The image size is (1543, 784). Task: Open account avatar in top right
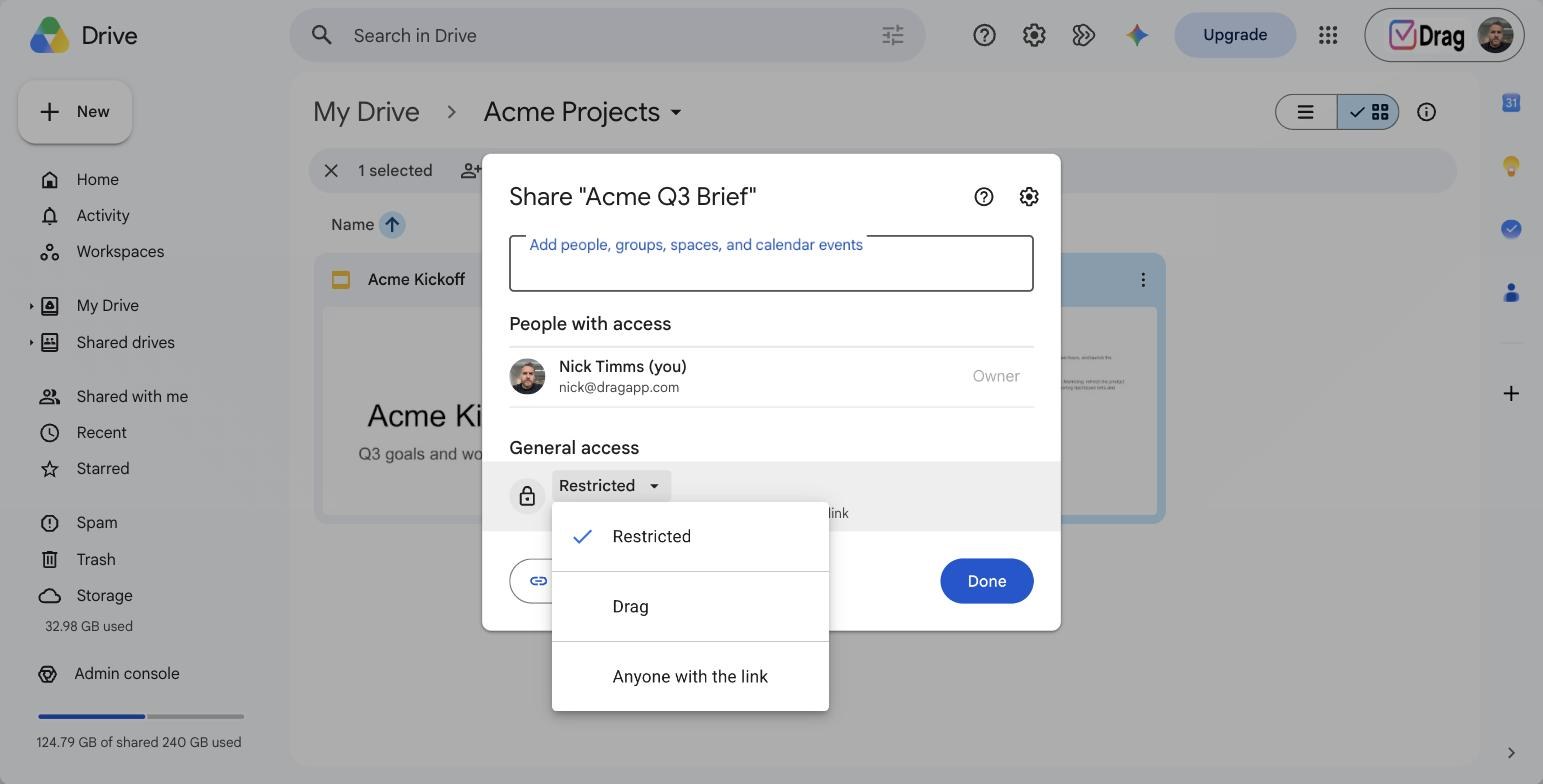pos(1495,35)
